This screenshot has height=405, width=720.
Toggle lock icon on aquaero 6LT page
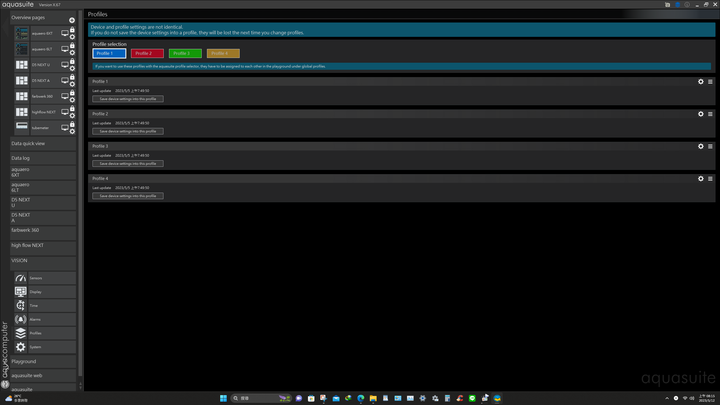(x=72, y=45)
